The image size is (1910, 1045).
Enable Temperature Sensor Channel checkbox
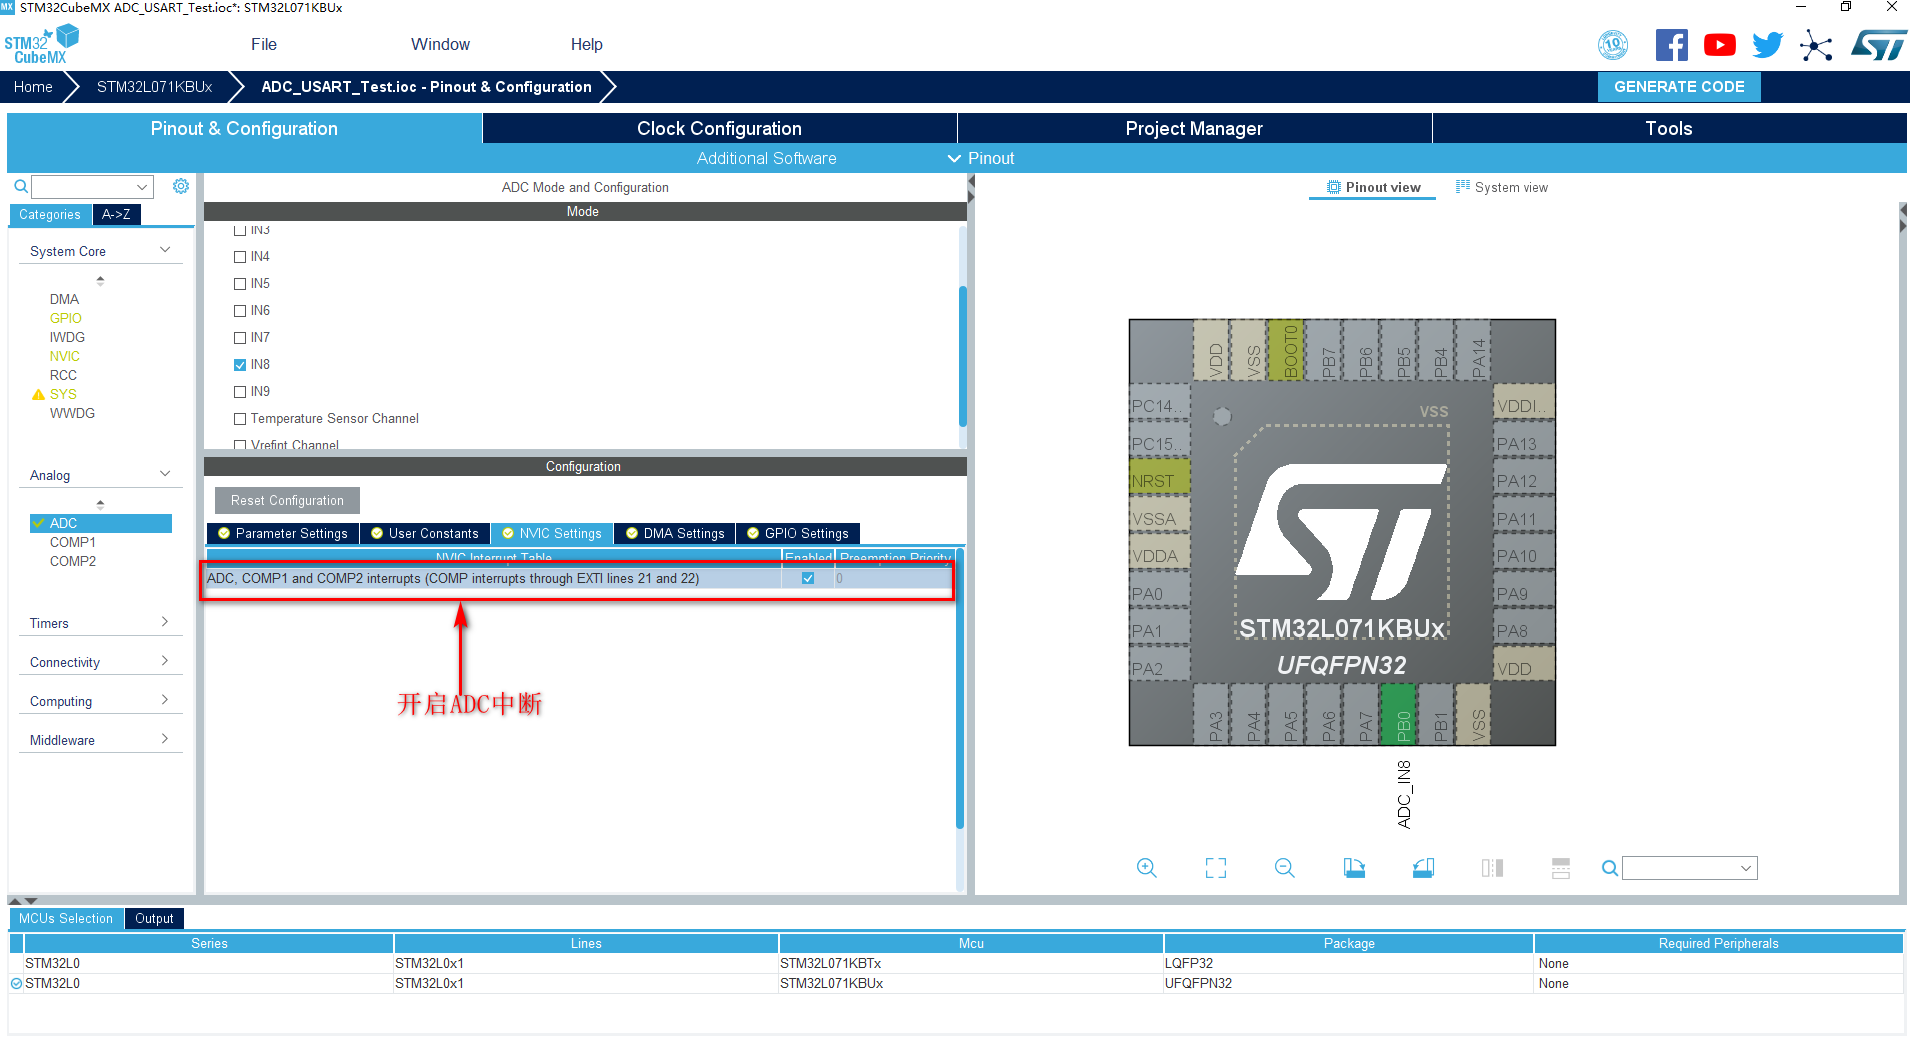click(240, 419)
